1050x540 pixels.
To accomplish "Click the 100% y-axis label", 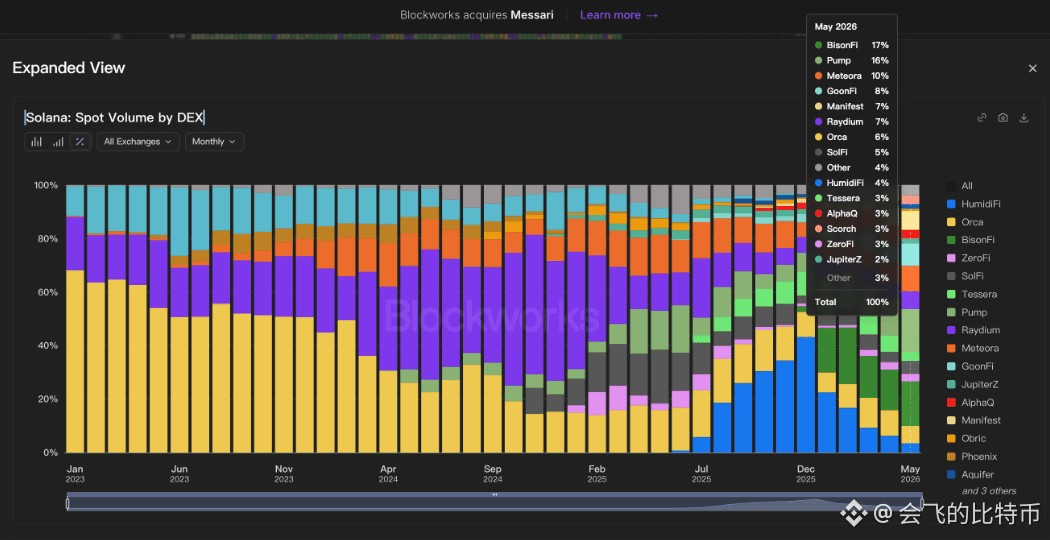I will coord(46,186).
